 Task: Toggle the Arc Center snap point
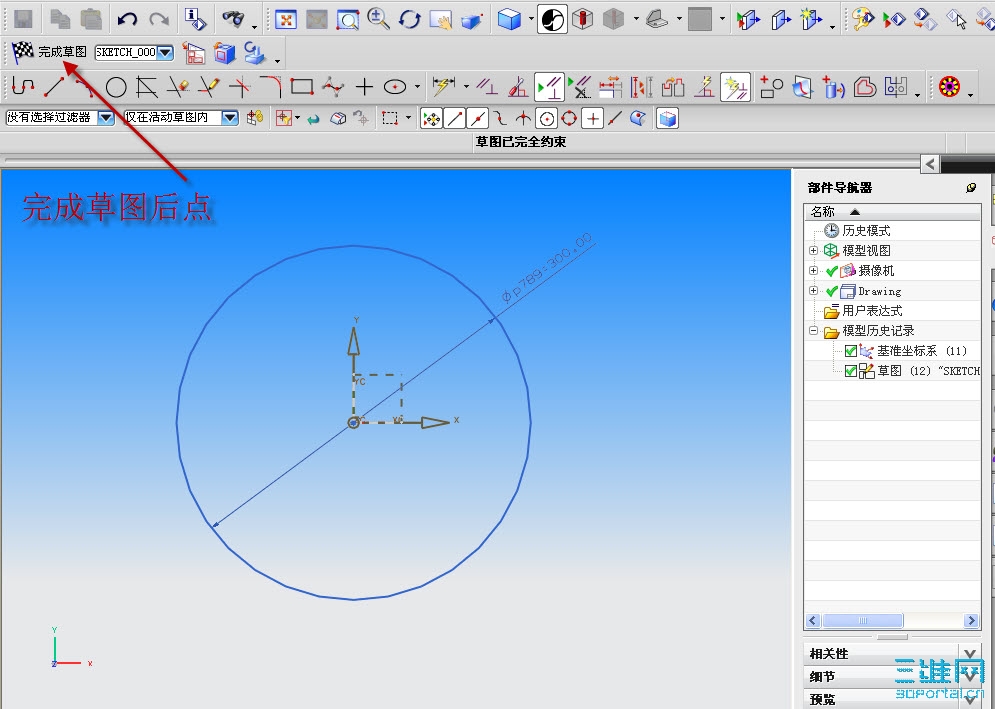point(546,118)
